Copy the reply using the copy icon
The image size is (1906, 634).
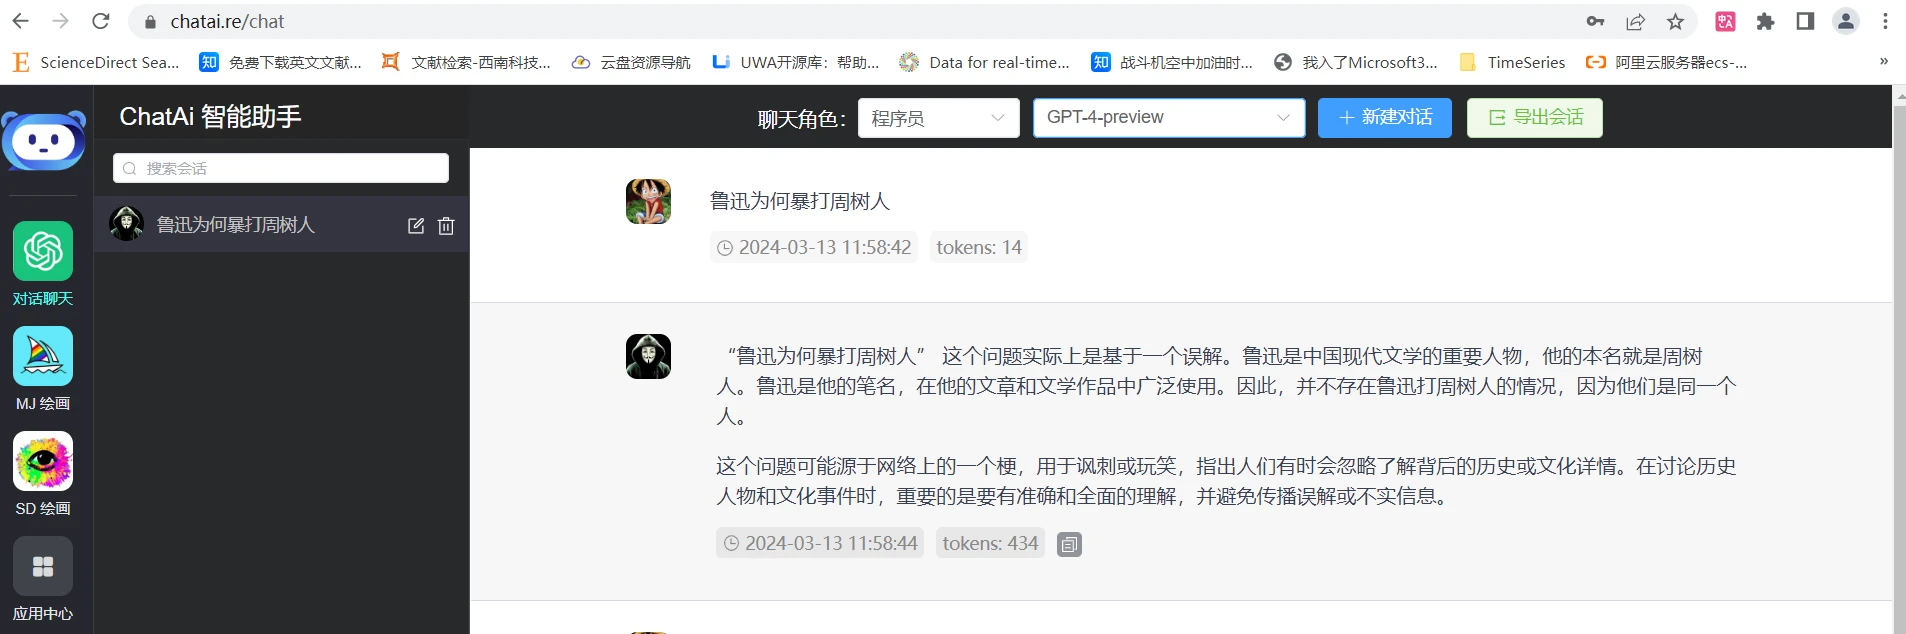[1069, 544]
